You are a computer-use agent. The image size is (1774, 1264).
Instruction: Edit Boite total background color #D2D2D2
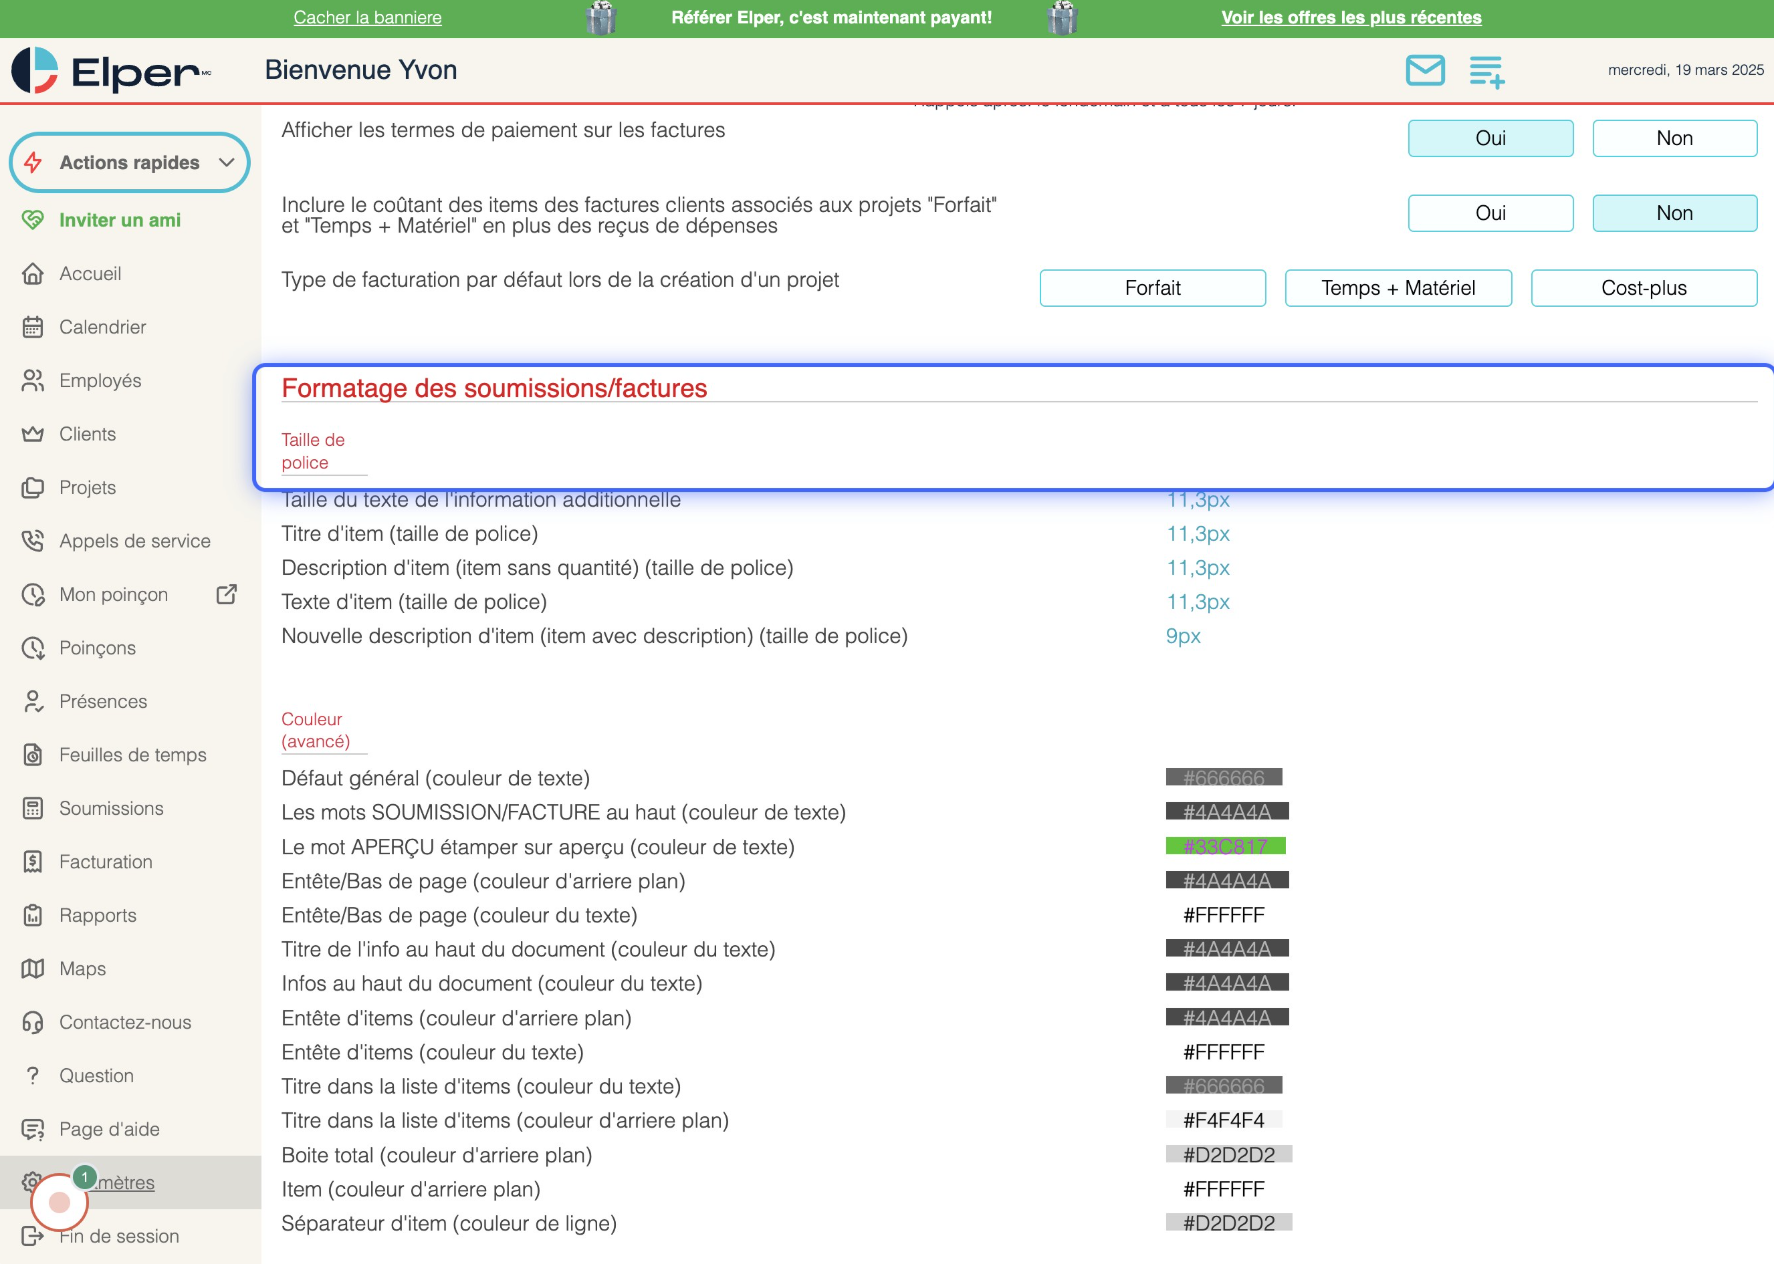(x=1229, y=1155)
